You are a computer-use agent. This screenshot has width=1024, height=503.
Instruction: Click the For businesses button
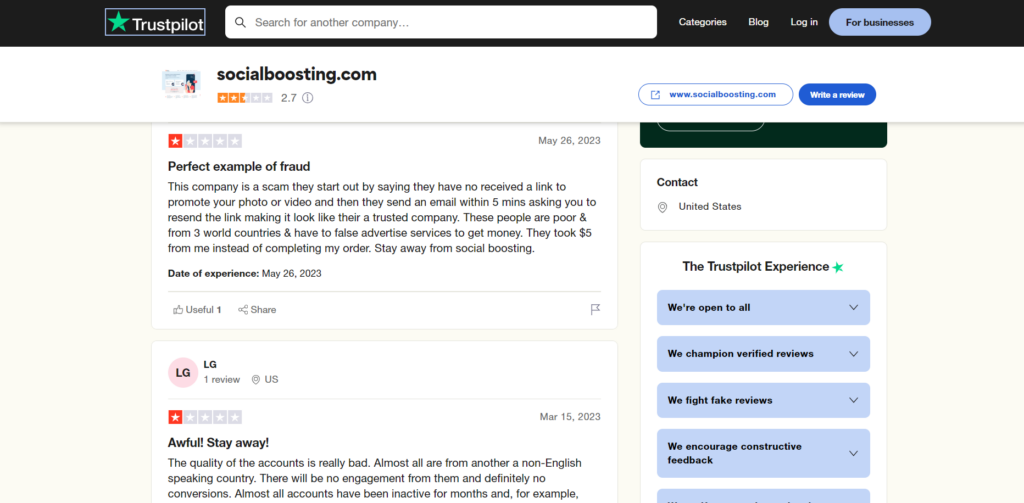pyautogui.click(x=880, y=22)
